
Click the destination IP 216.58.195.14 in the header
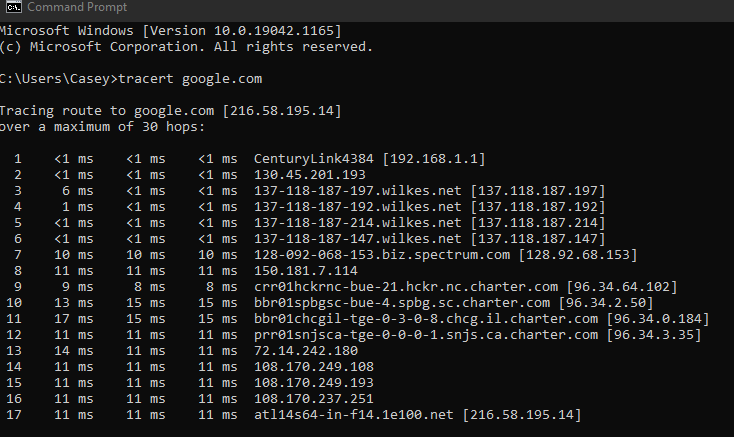click(282, 111)
